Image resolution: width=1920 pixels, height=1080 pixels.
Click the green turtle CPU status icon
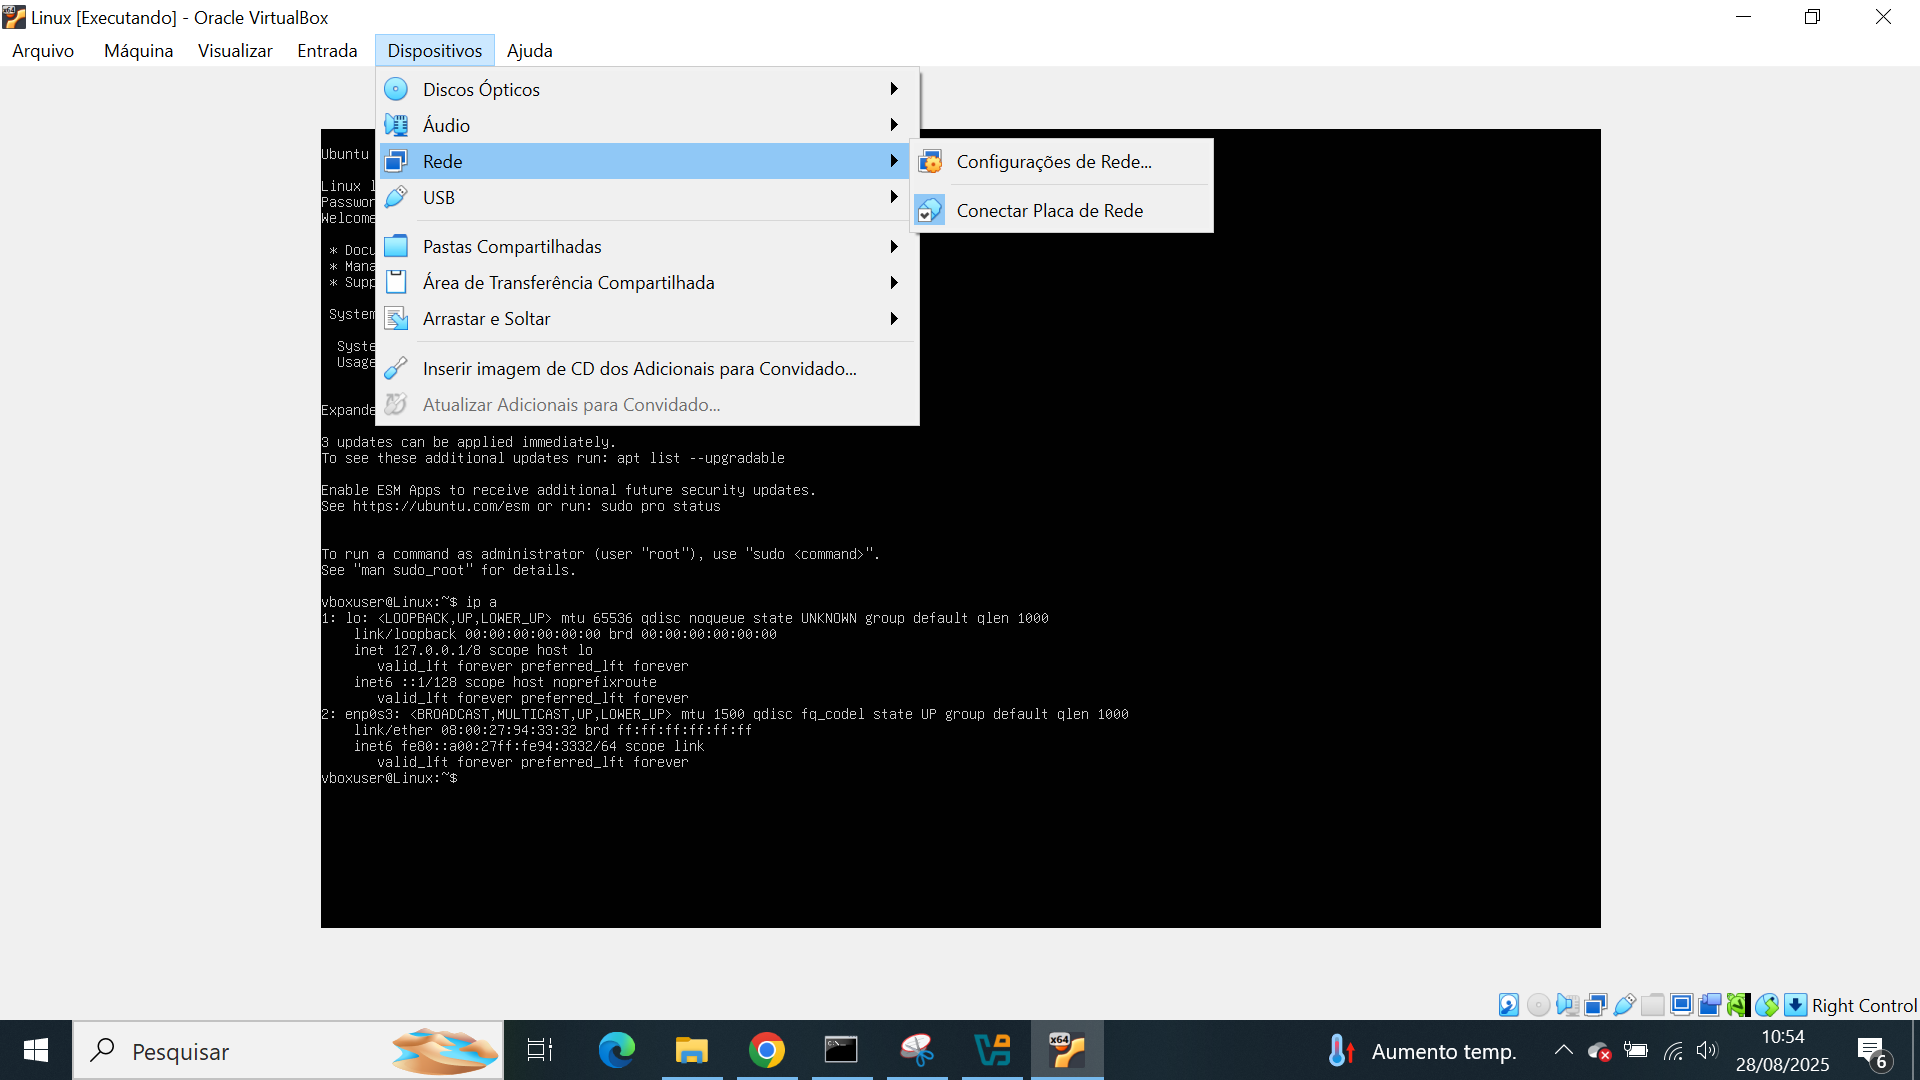1738,1005
